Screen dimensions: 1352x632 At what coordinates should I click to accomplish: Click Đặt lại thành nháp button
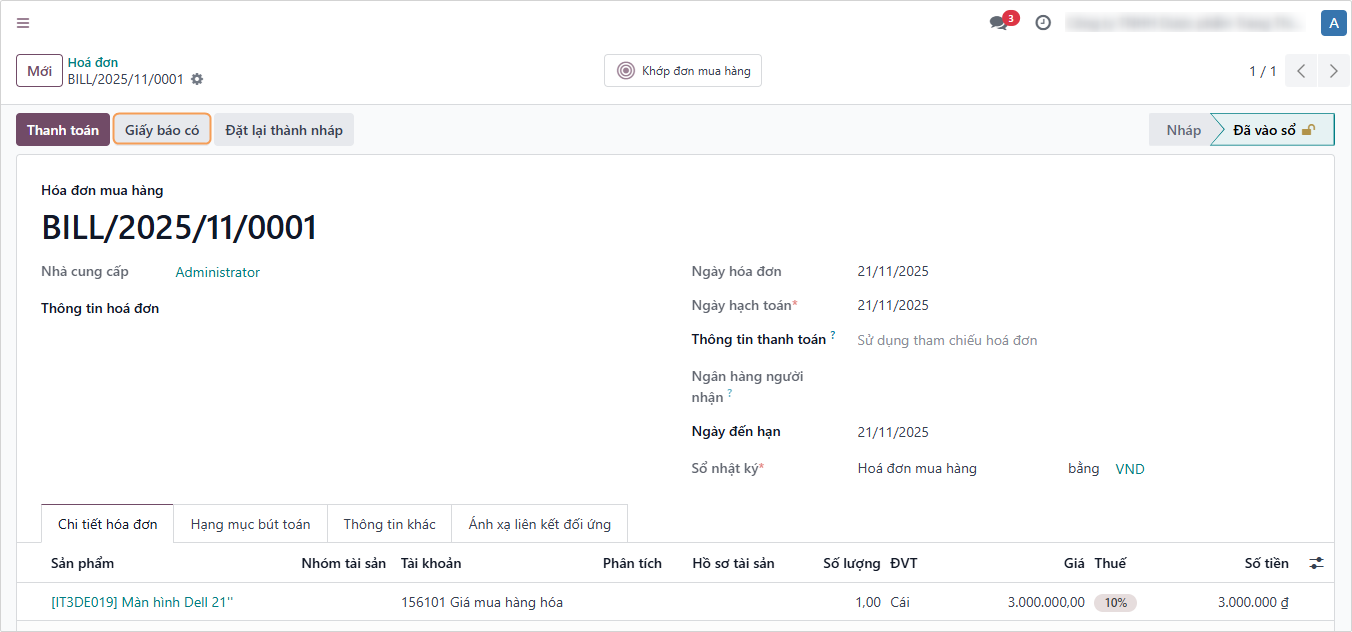pyautogui.click(x=284, y=130)
